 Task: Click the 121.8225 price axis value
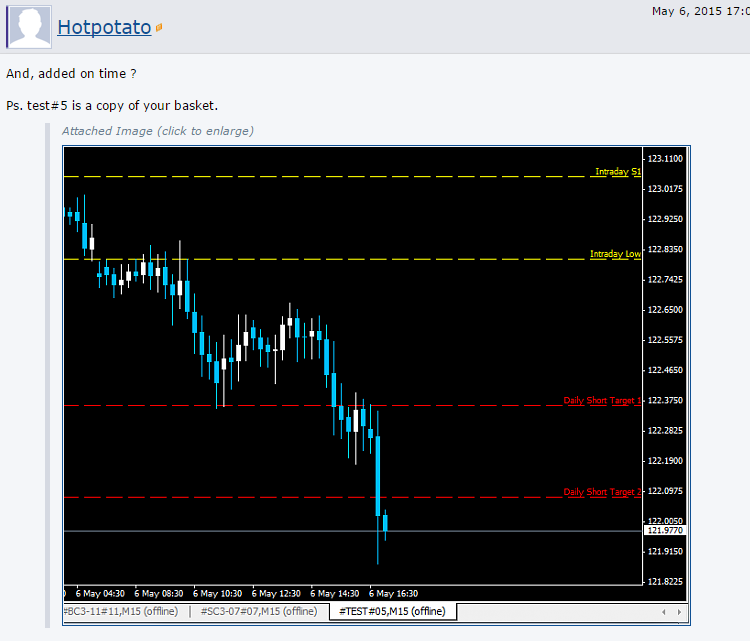[665, 581]
